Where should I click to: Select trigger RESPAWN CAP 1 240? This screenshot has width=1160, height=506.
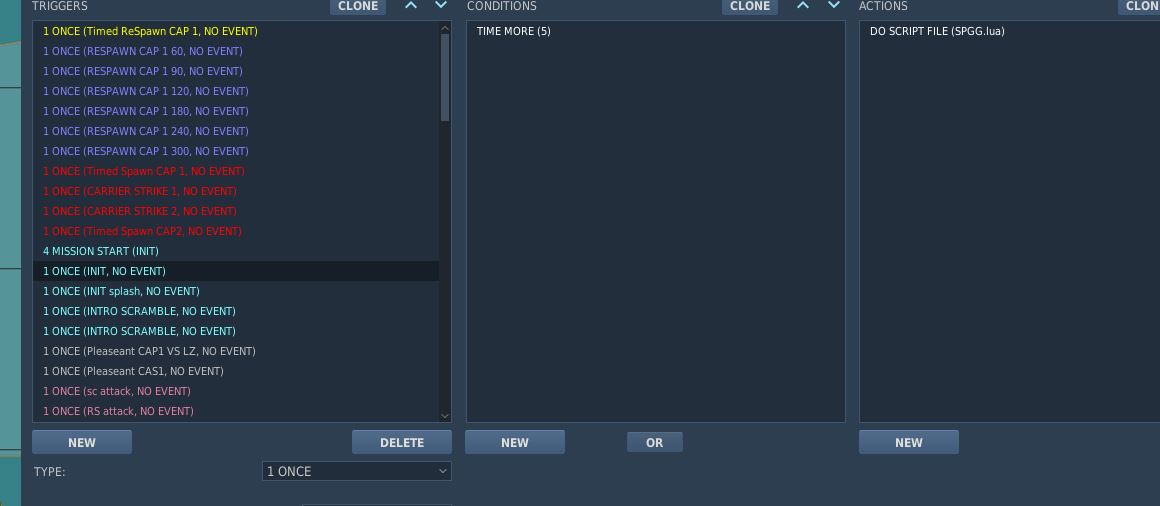(x=236, y=131)
